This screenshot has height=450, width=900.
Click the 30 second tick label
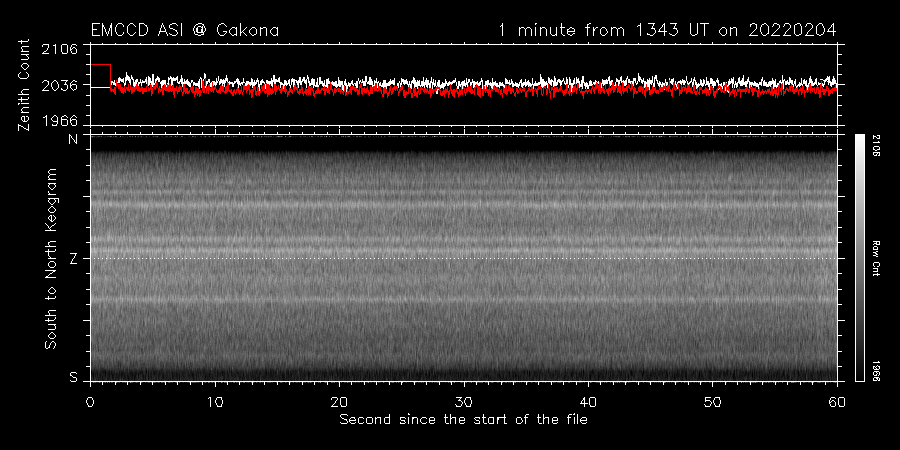464,401
